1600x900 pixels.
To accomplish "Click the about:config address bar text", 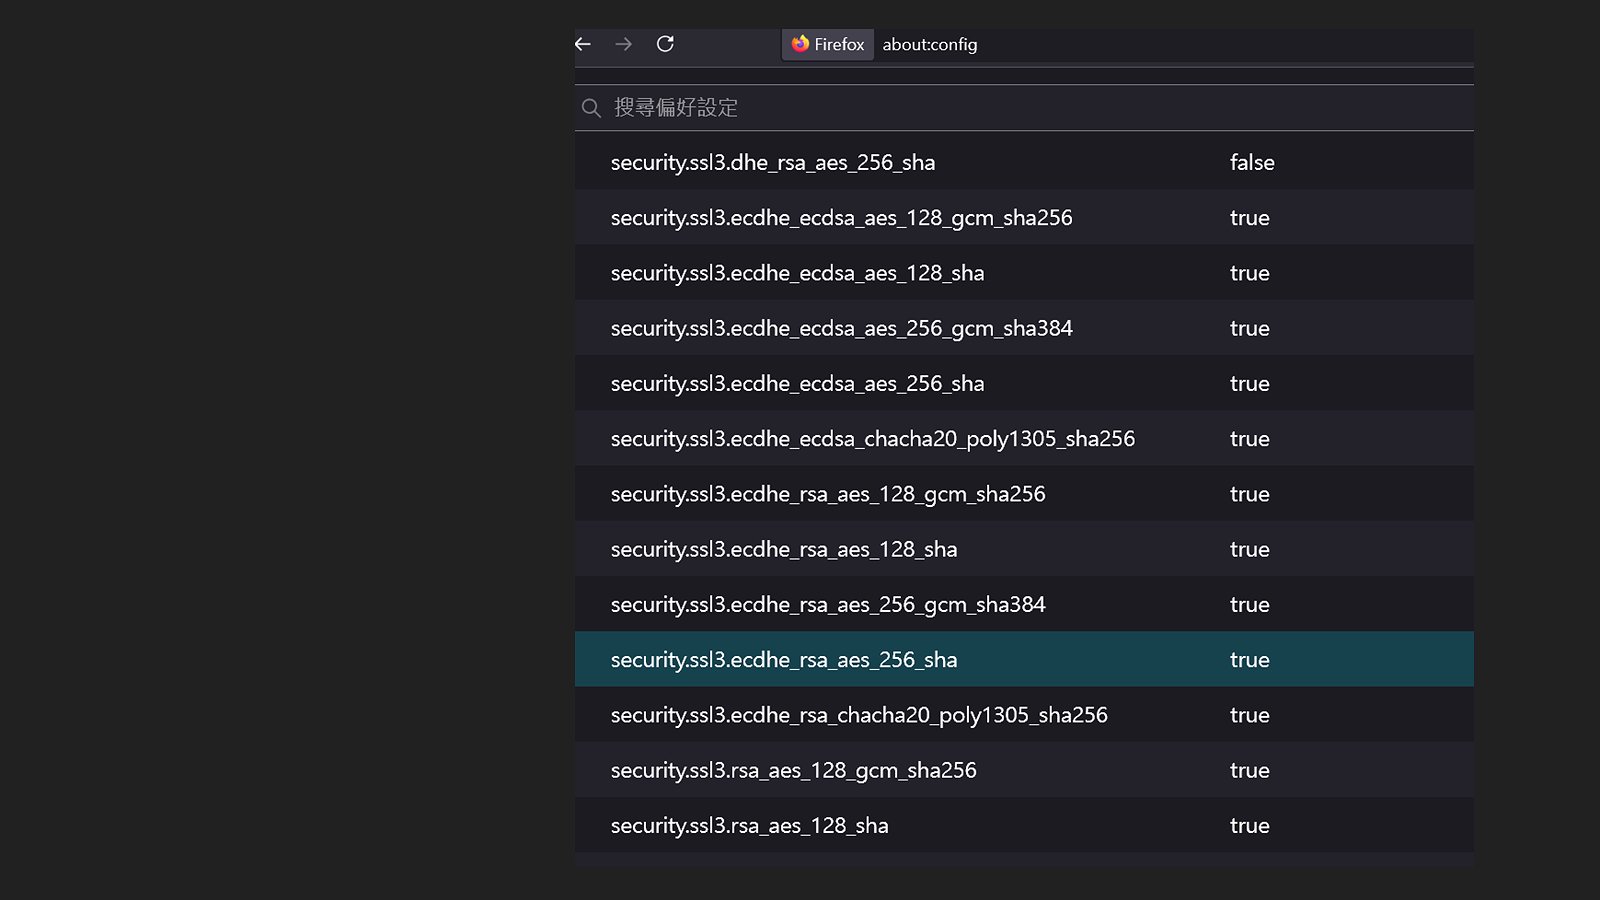I will click(x=929, y=44).
